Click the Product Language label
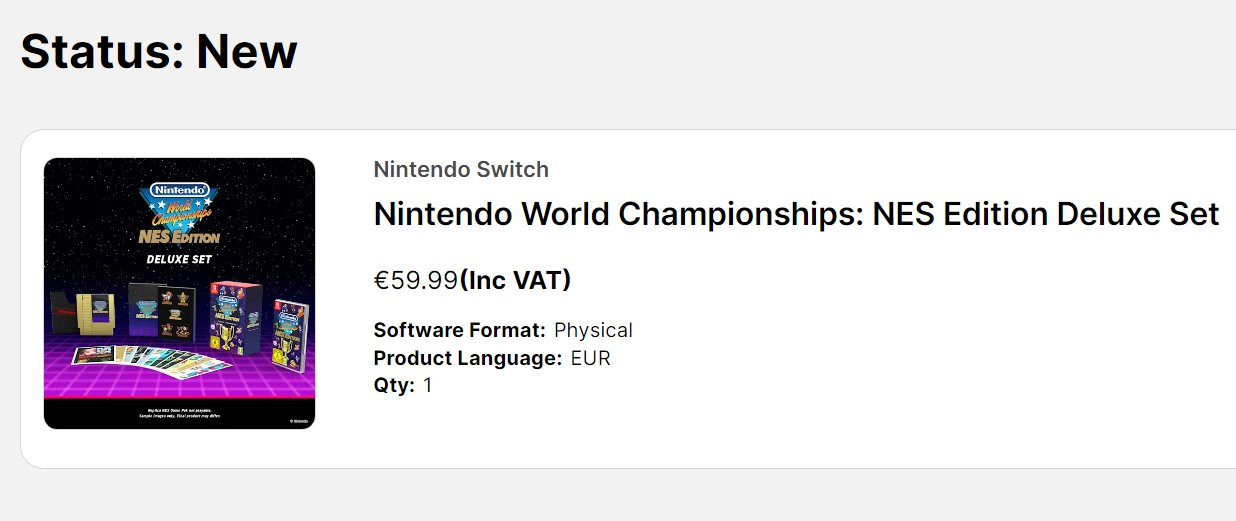This screenshot has width=1236, height=521. pos(467,358)
